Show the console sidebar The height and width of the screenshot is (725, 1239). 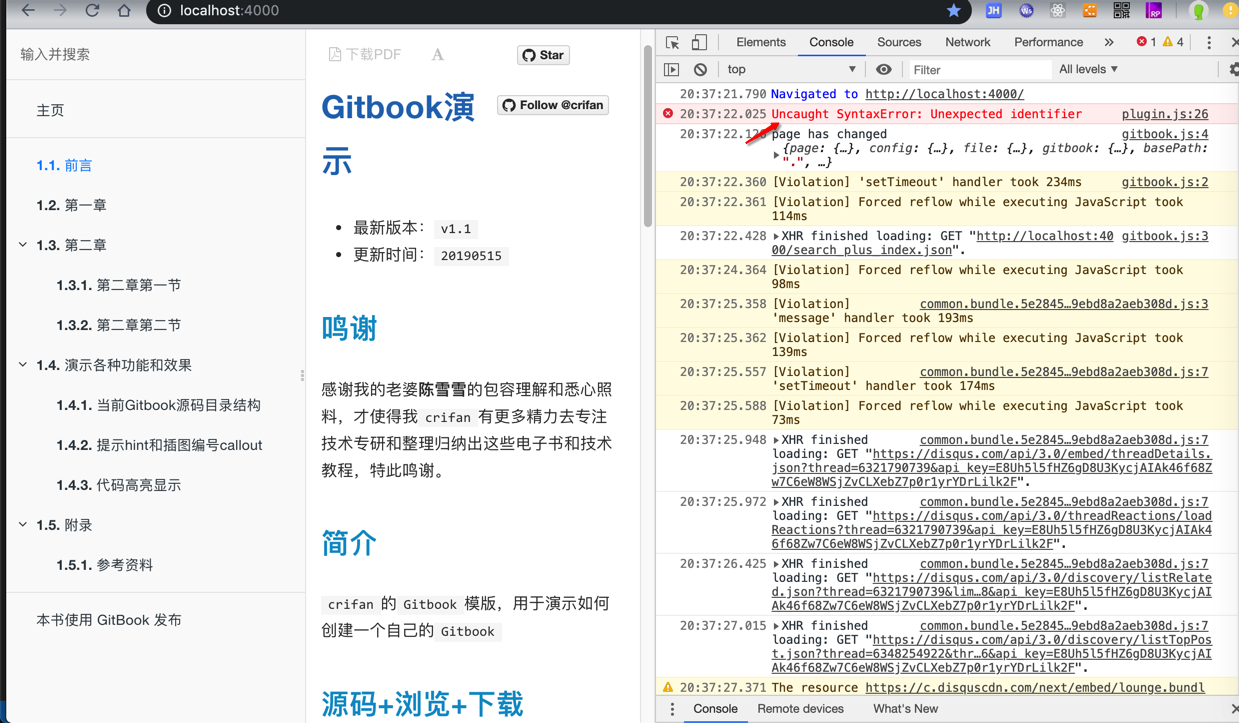[672, 70]
